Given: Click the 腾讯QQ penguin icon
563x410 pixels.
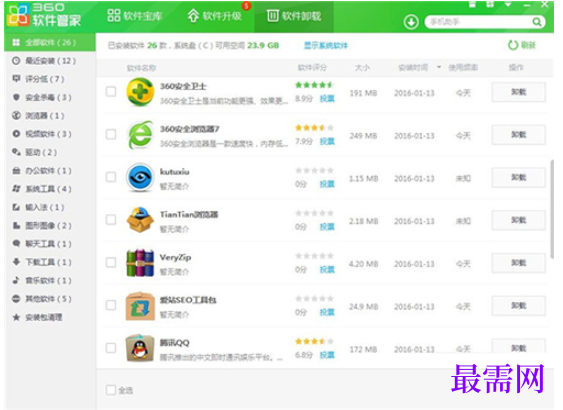Looking at the screenshot, I should tap(140, 348).
